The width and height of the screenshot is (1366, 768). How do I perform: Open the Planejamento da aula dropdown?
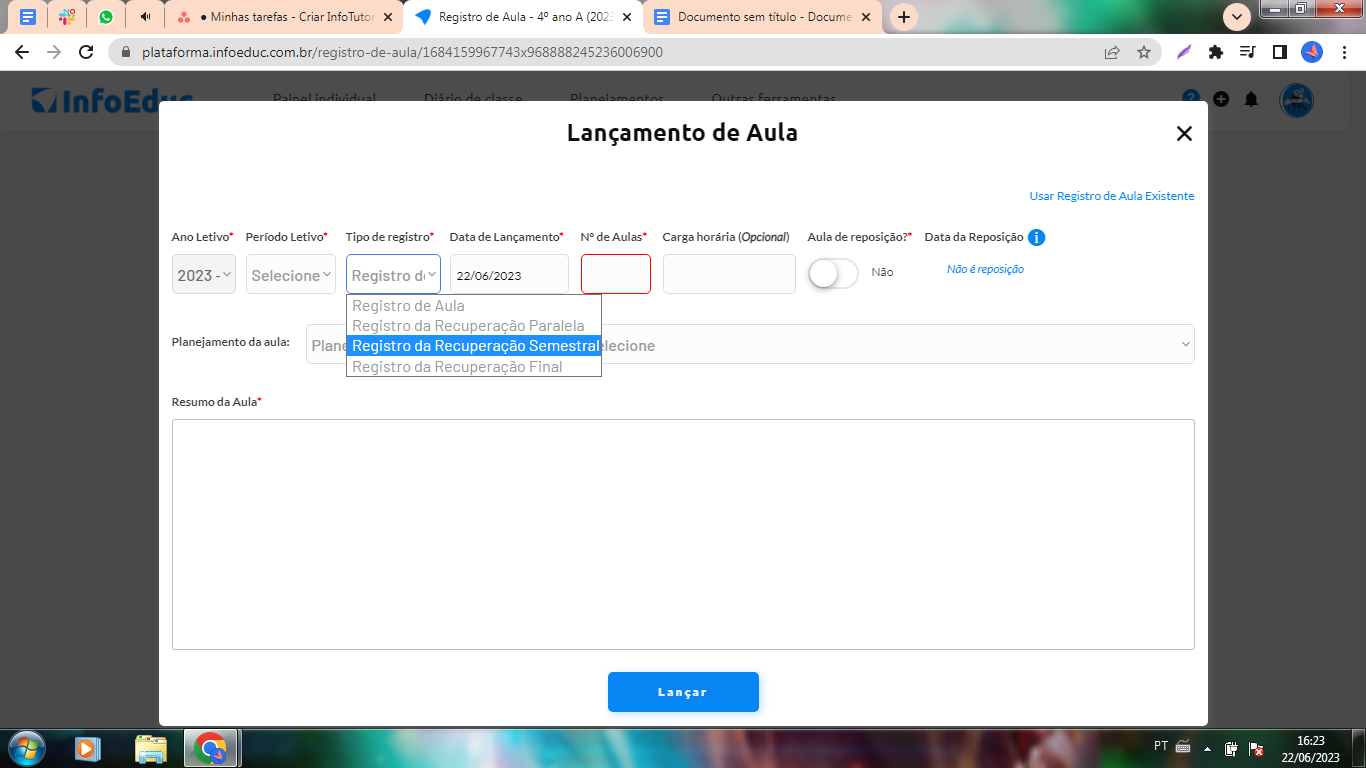tap(750, 344)
